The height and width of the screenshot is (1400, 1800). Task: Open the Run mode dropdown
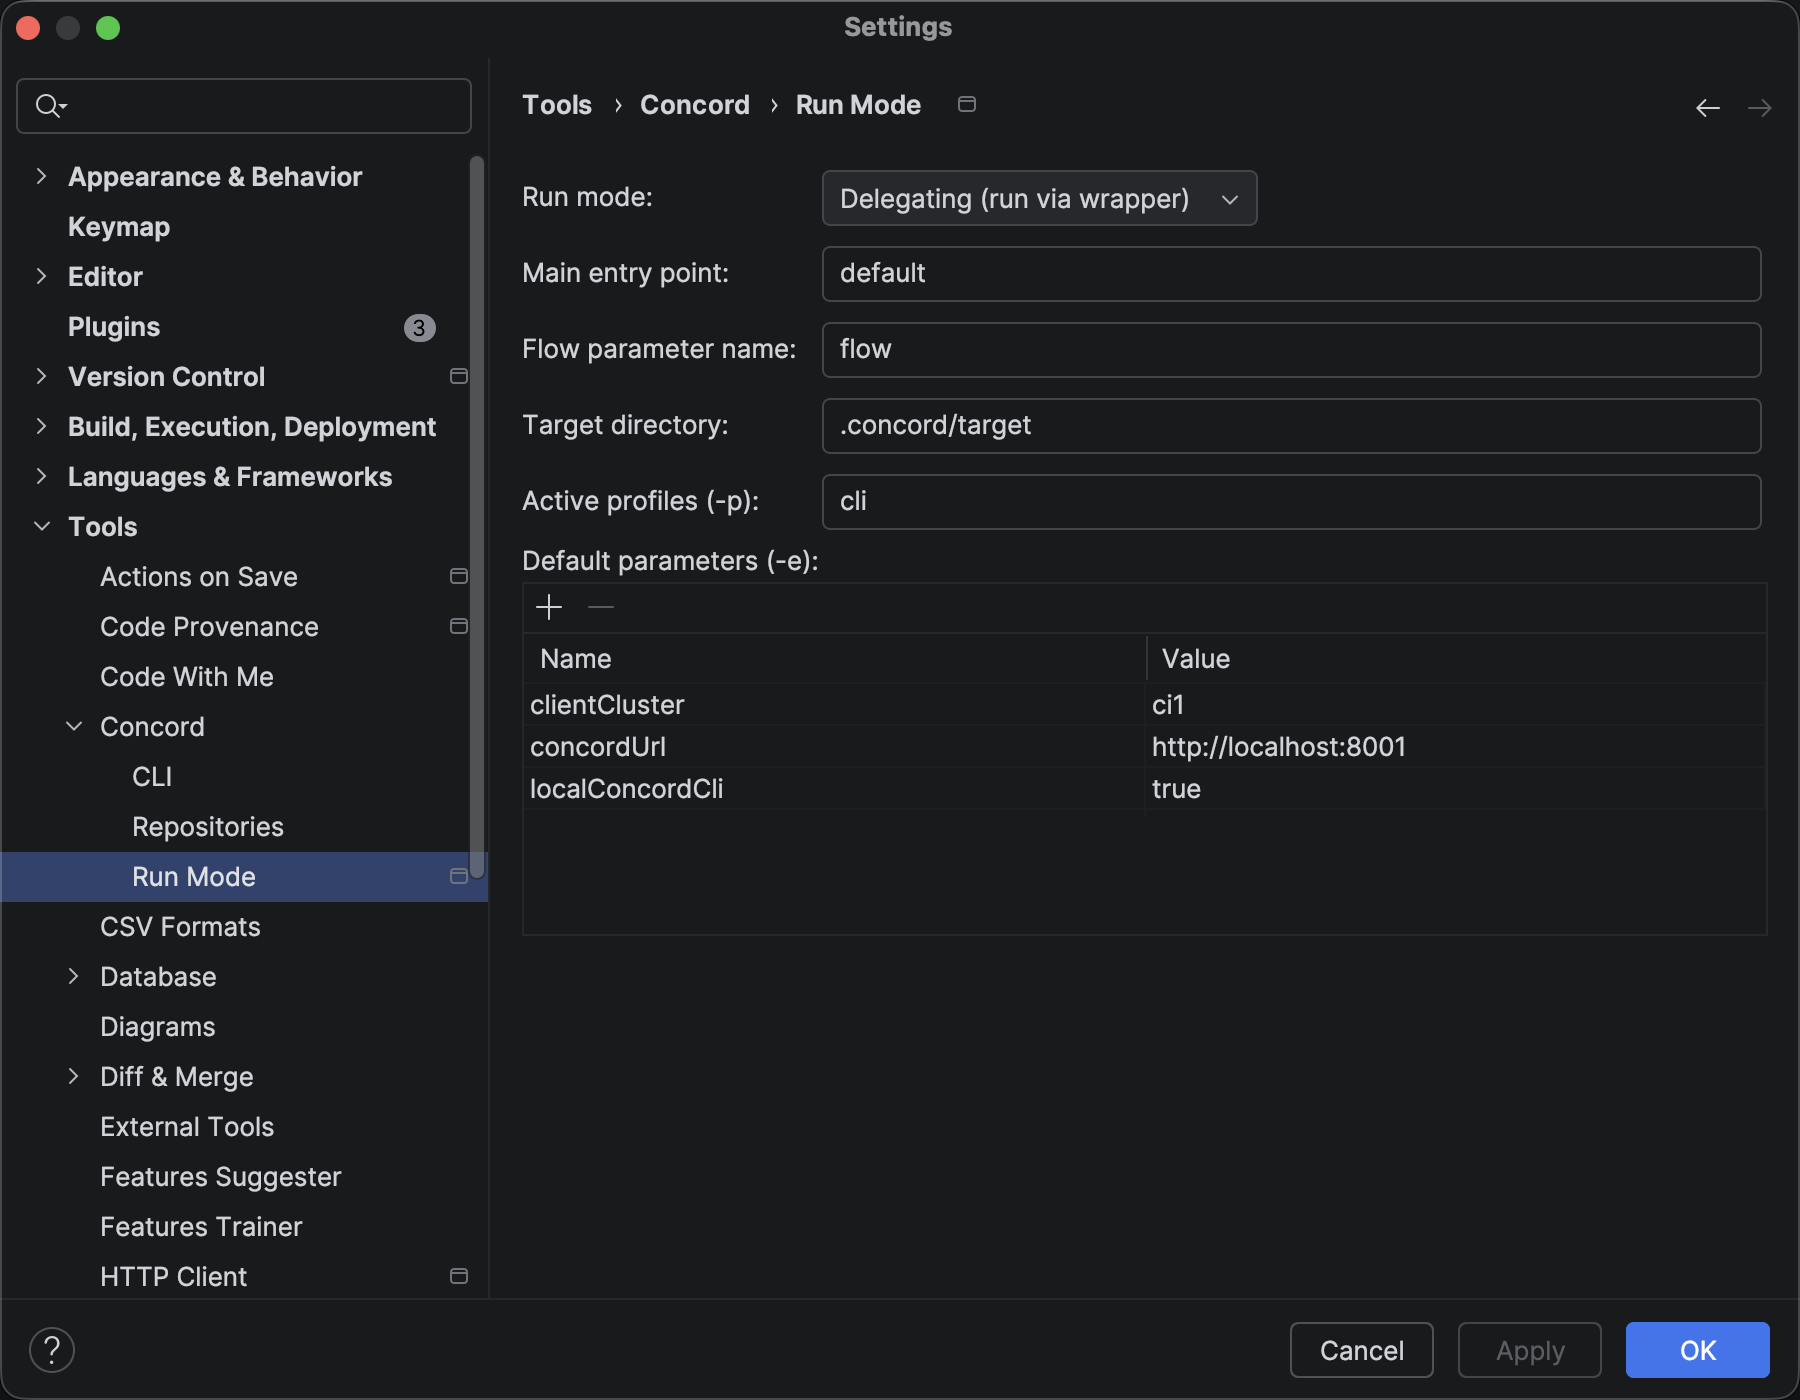pos(1039,199)
